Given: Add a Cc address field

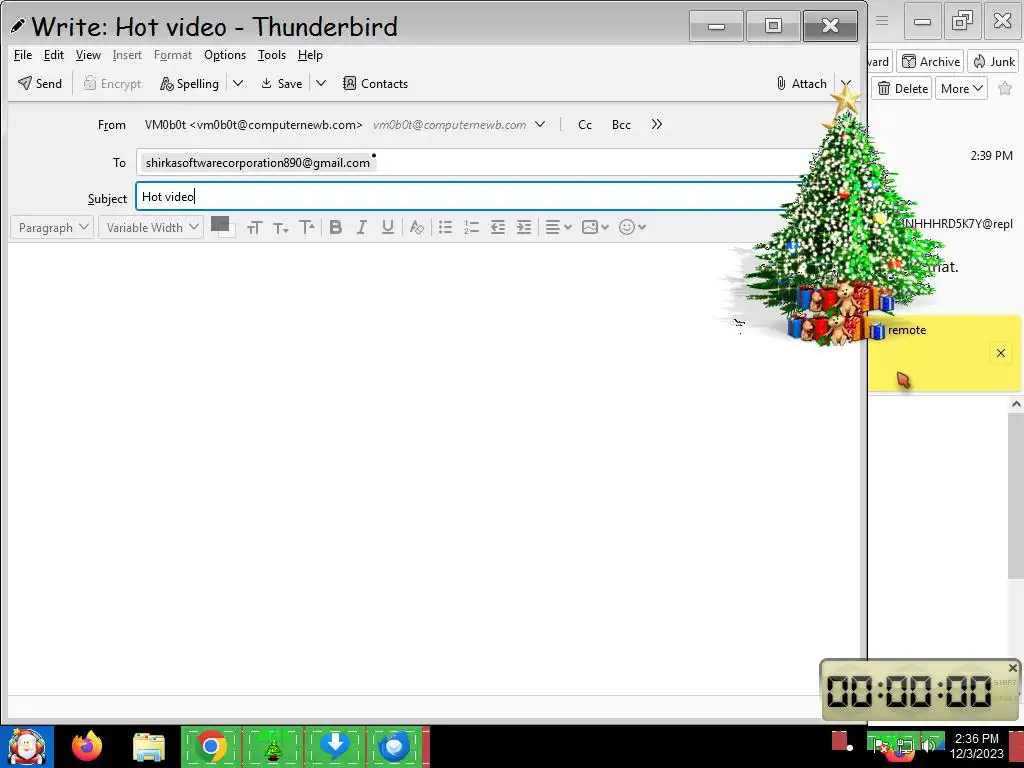Looking at the screenshot, I should coord(585,125).
